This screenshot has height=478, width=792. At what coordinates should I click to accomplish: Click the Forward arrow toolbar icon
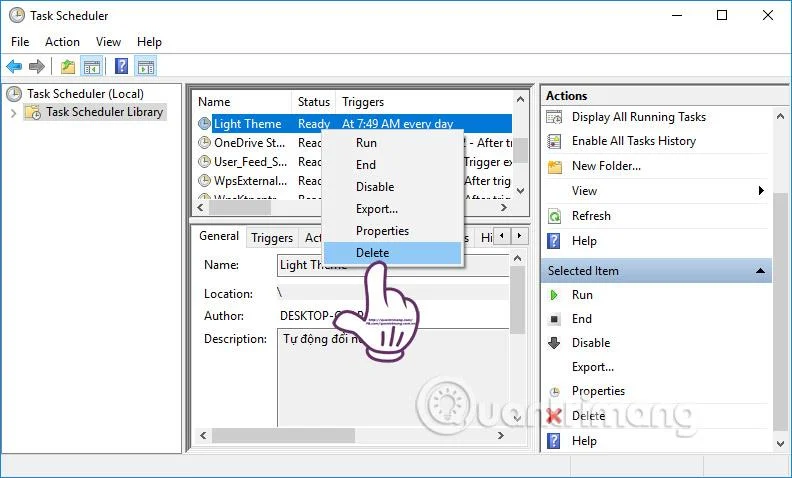[x=37, y=66]
